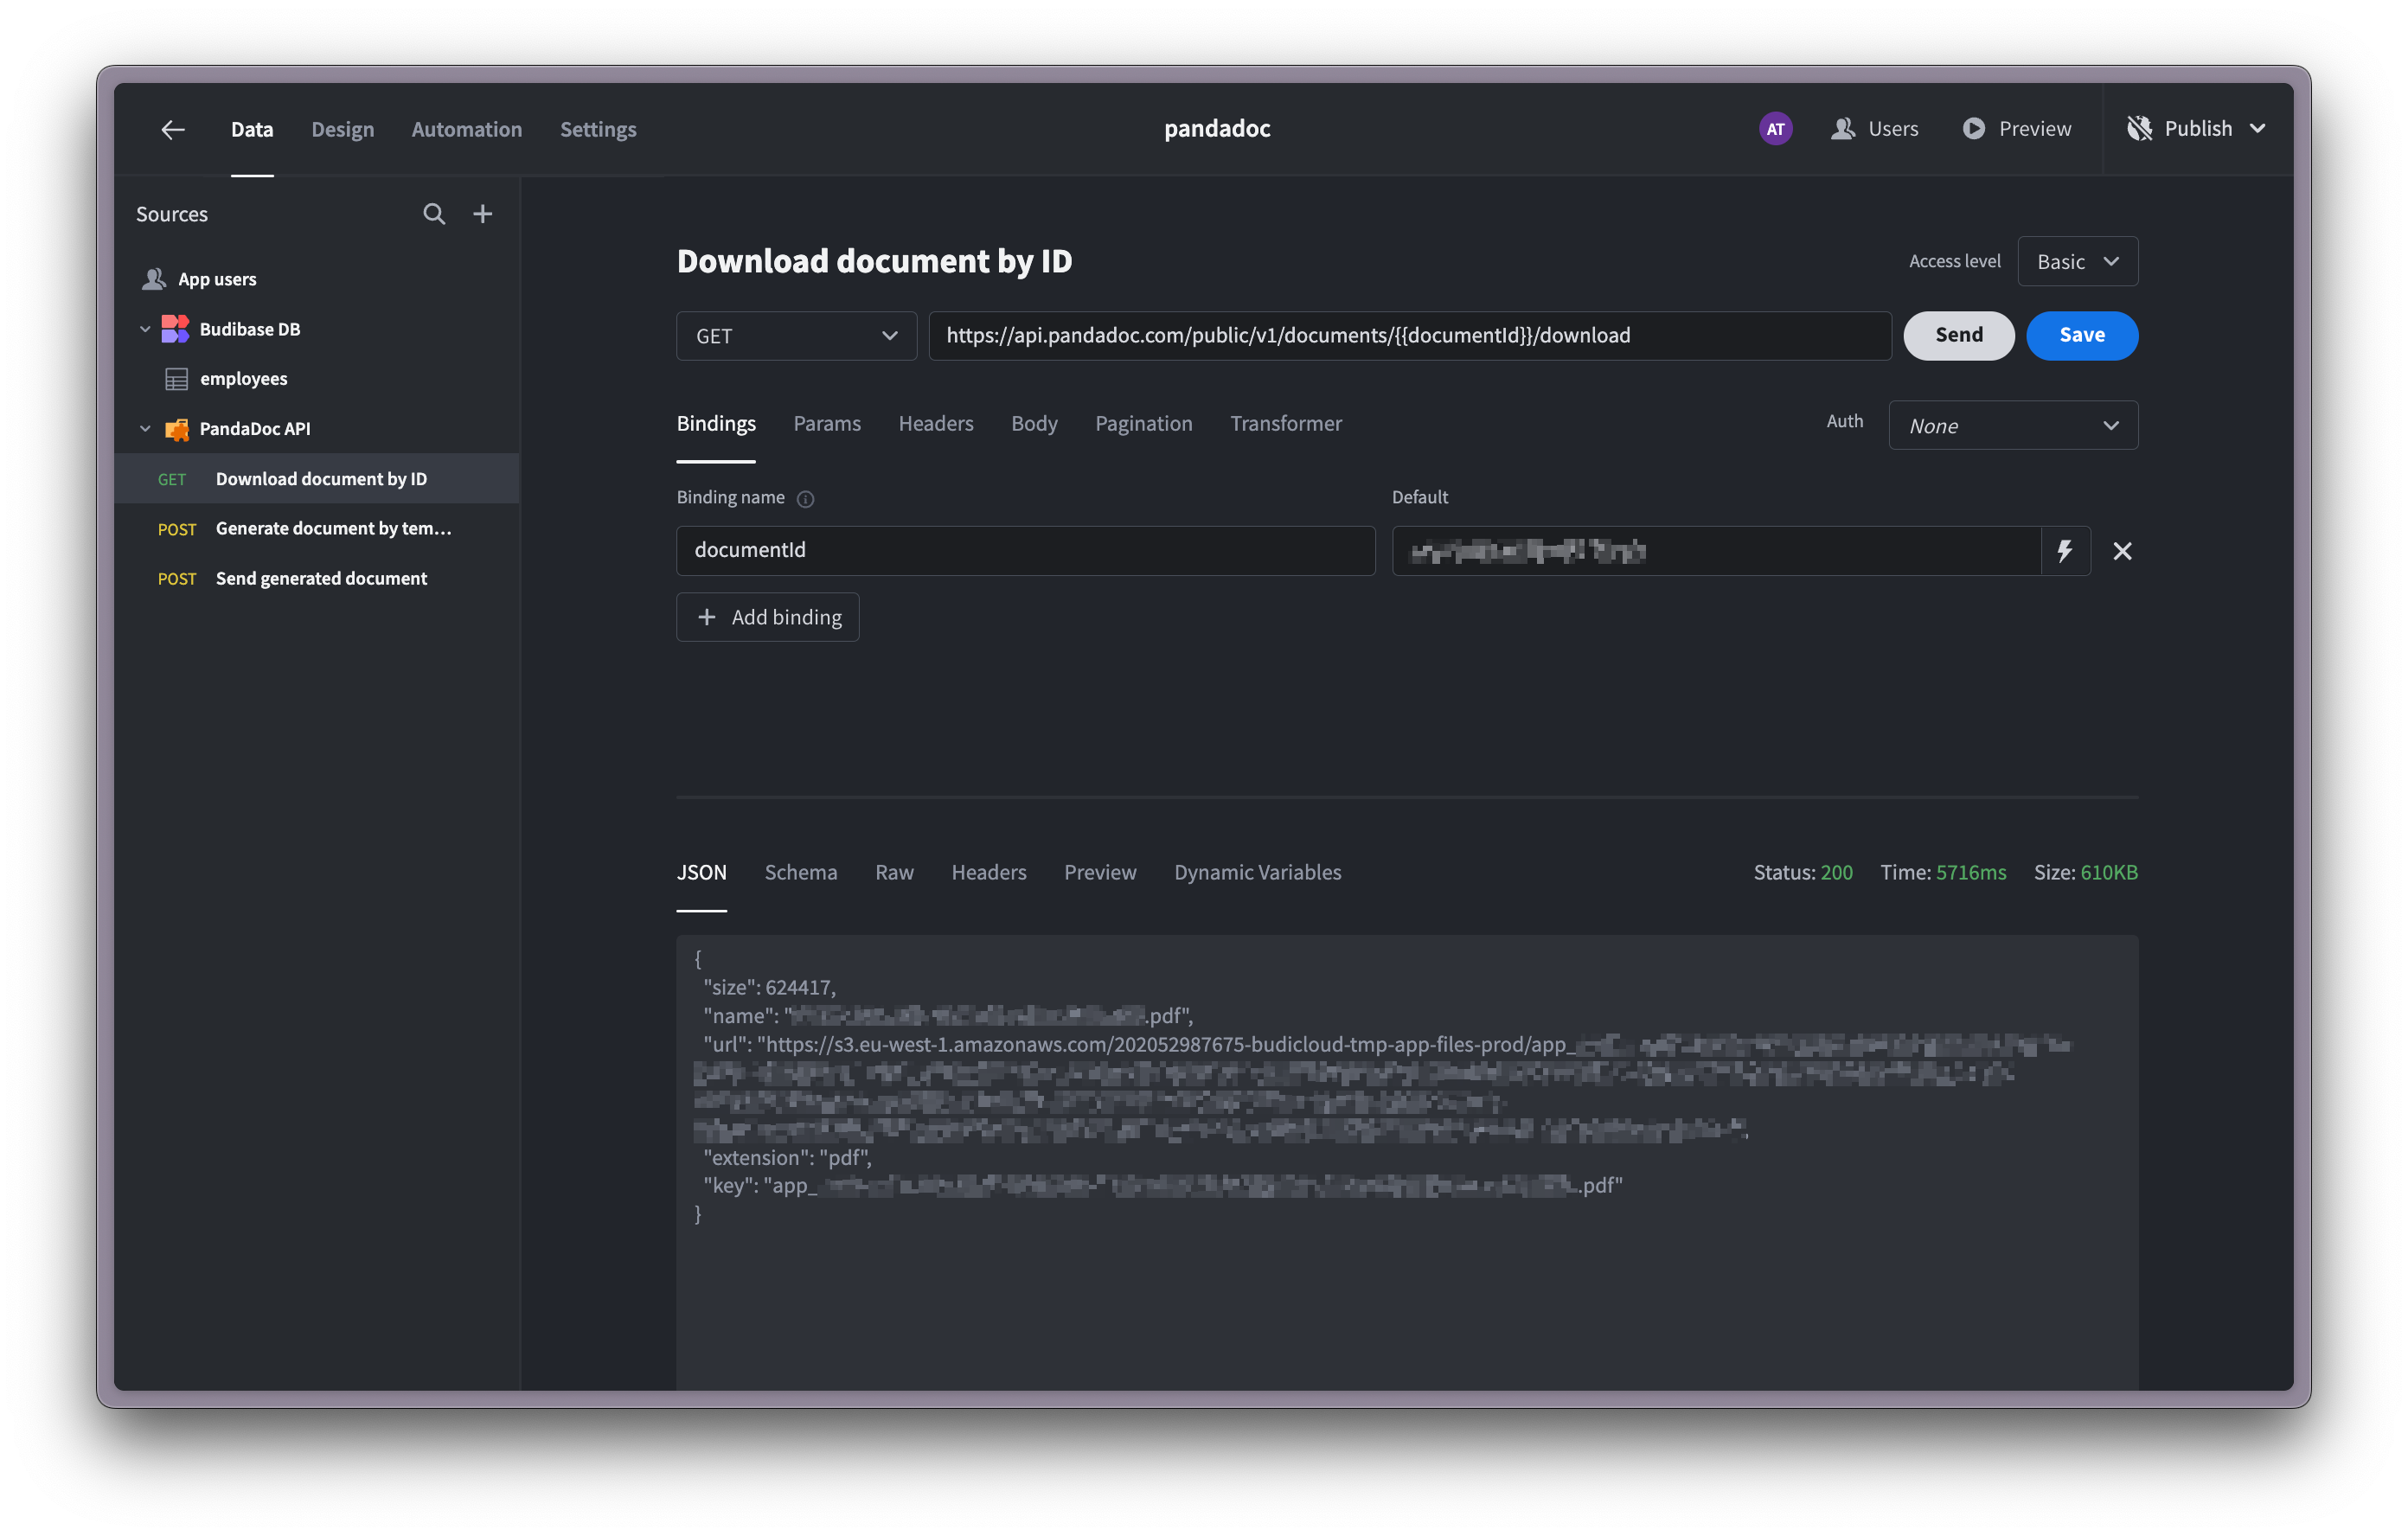Select the Schema response tab
2408x1536 pixels.
point(801,872)
